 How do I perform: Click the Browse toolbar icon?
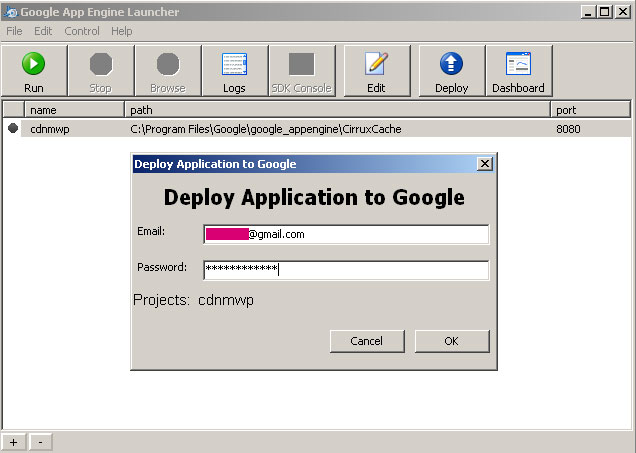[168, 64]
